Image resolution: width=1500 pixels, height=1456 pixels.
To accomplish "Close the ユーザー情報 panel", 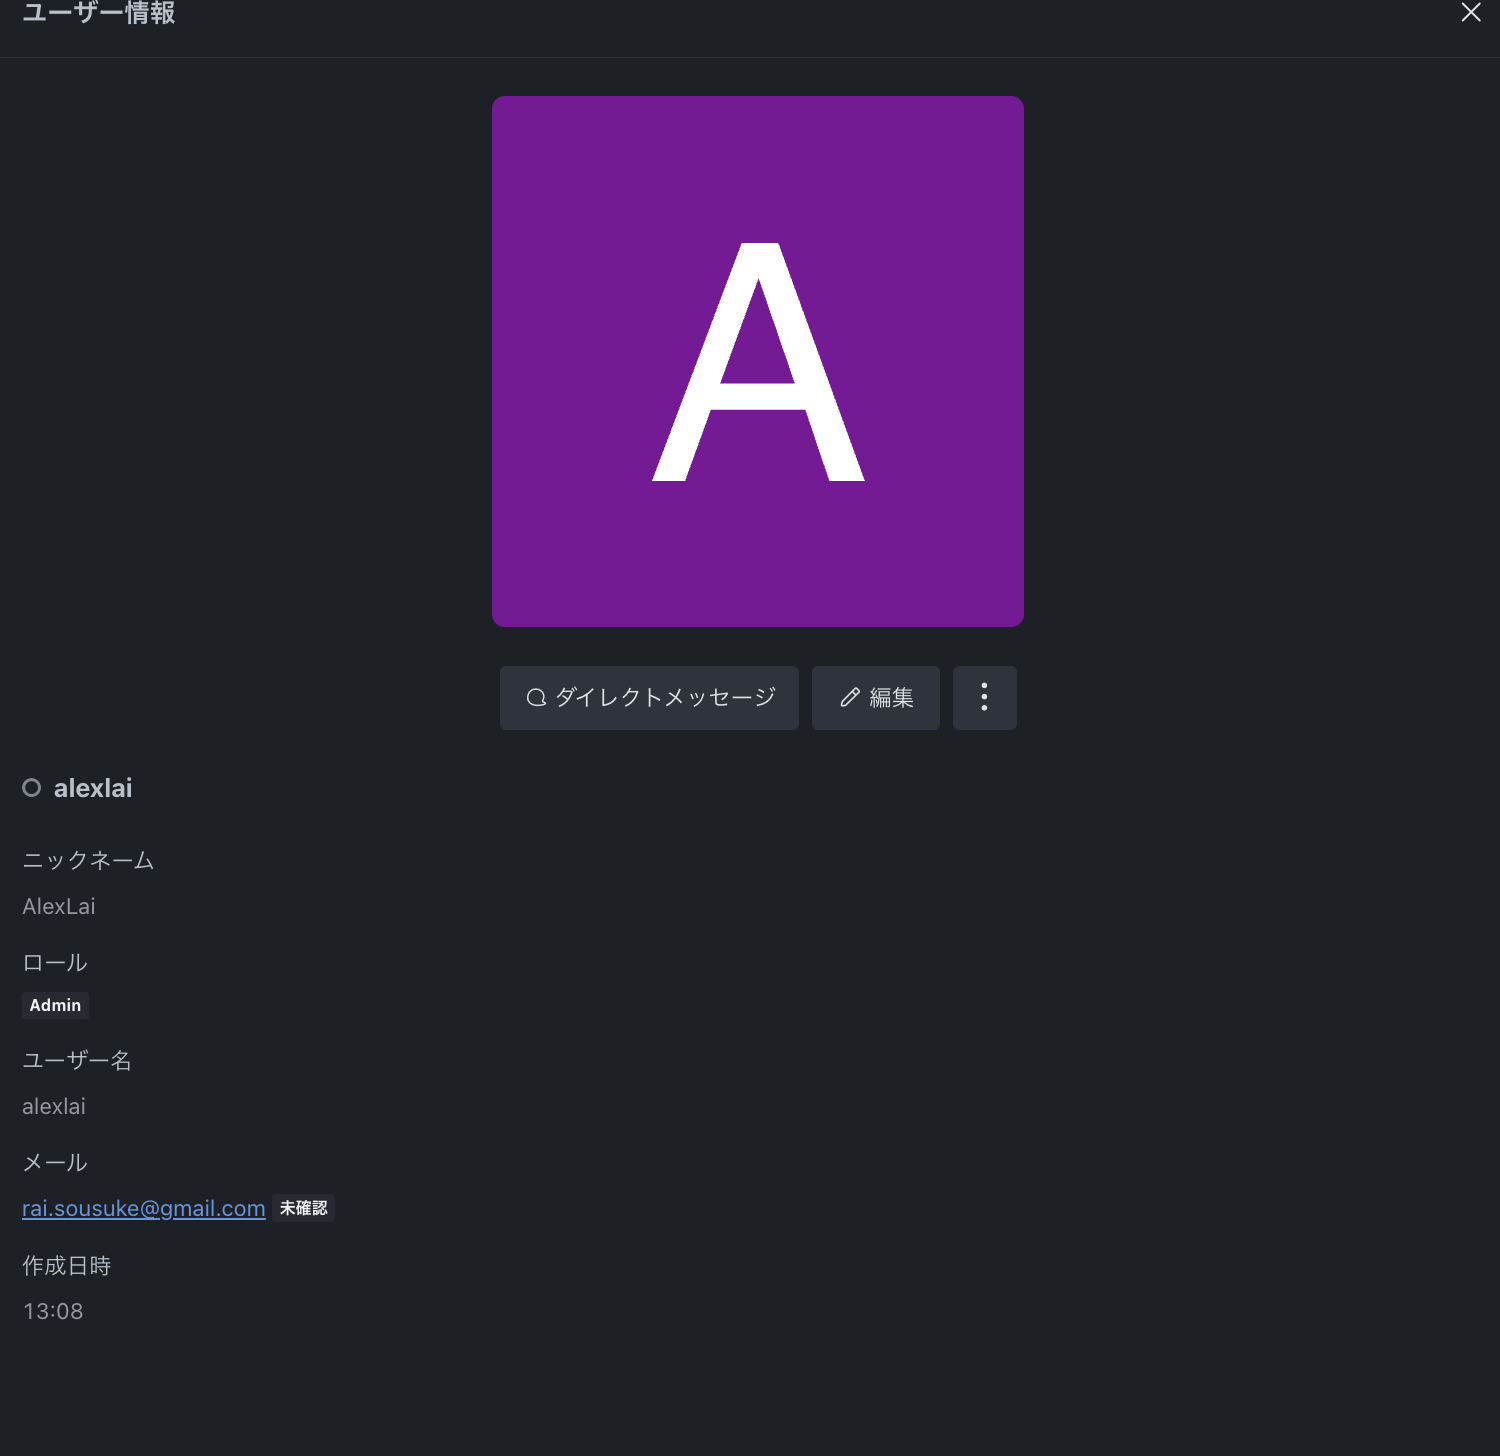I will click(x=1470, y=12).
